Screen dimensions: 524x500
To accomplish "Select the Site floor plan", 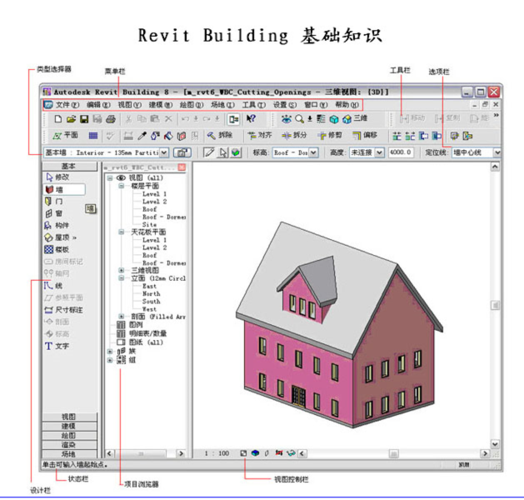I will 149,225.
